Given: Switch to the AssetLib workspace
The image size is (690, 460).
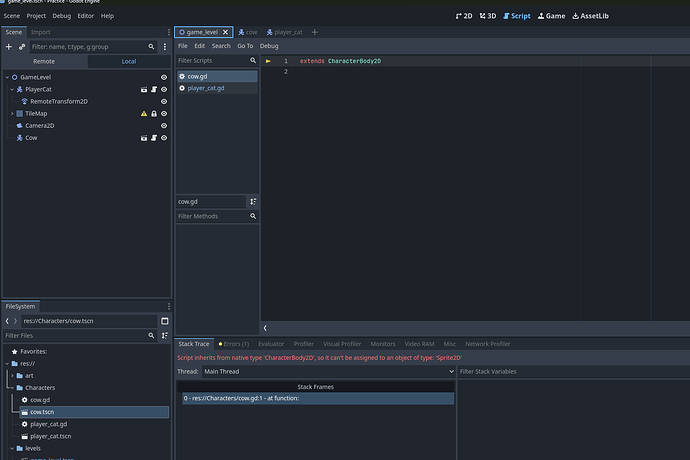Looking at the screenshot, I should click(x=589, y=16).
